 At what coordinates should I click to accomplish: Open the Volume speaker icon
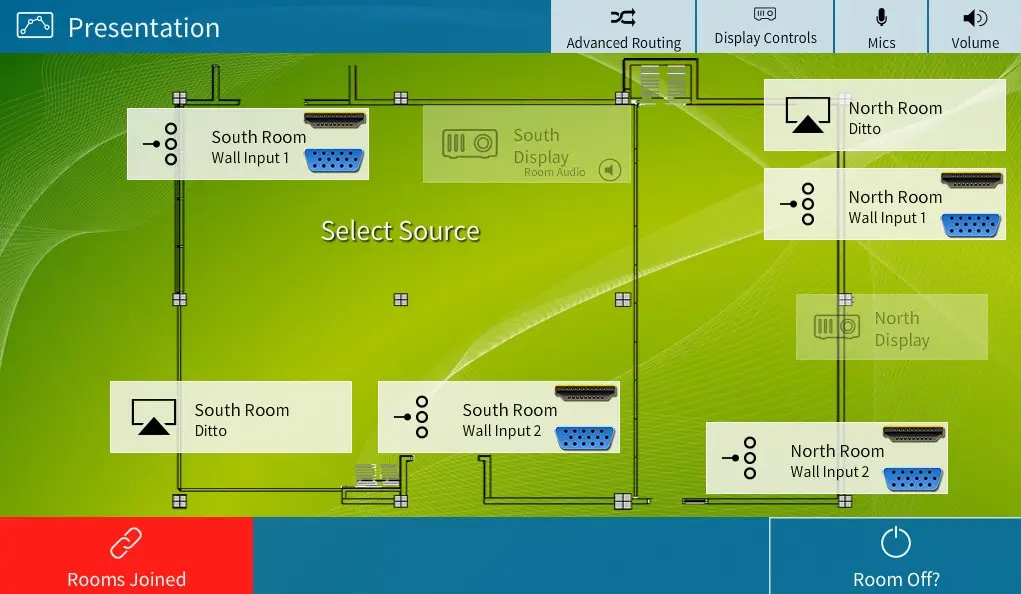pyautogui.click(x=974, y=17)
